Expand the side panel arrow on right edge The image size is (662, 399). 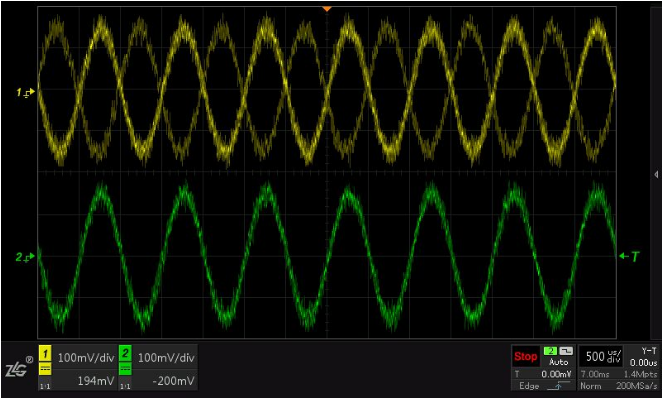(656, 174)
